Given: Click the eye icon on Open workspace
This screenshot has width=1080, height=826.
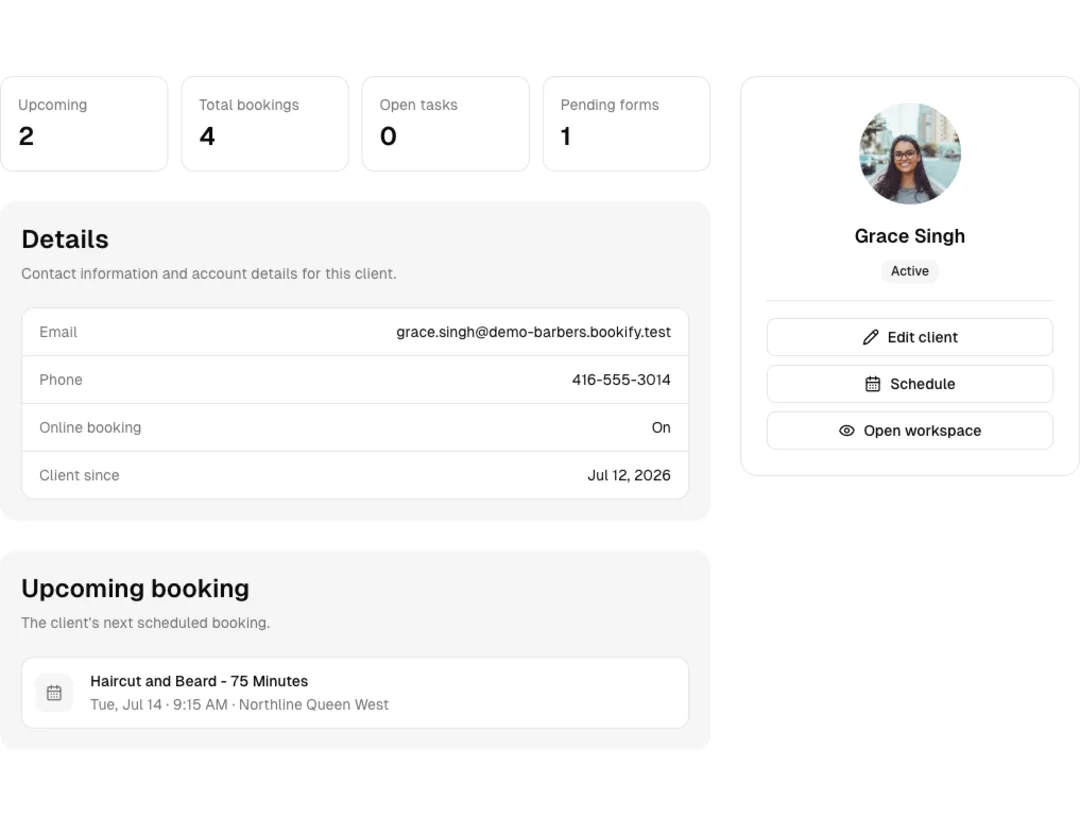Looking at the screenshot, I should coord(847,431).
